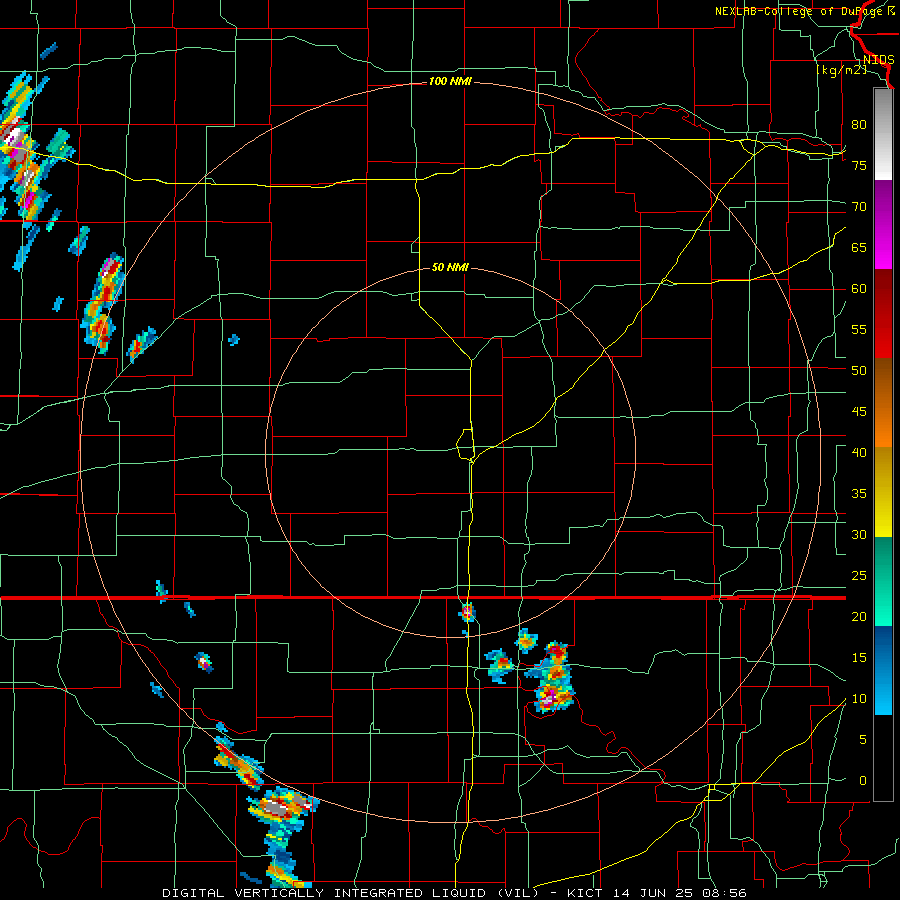Image resolution: width=900 pixels, height=900 pixels.
Task: Click the [kg/m2] unit label
Action: [x=841, y=70]
